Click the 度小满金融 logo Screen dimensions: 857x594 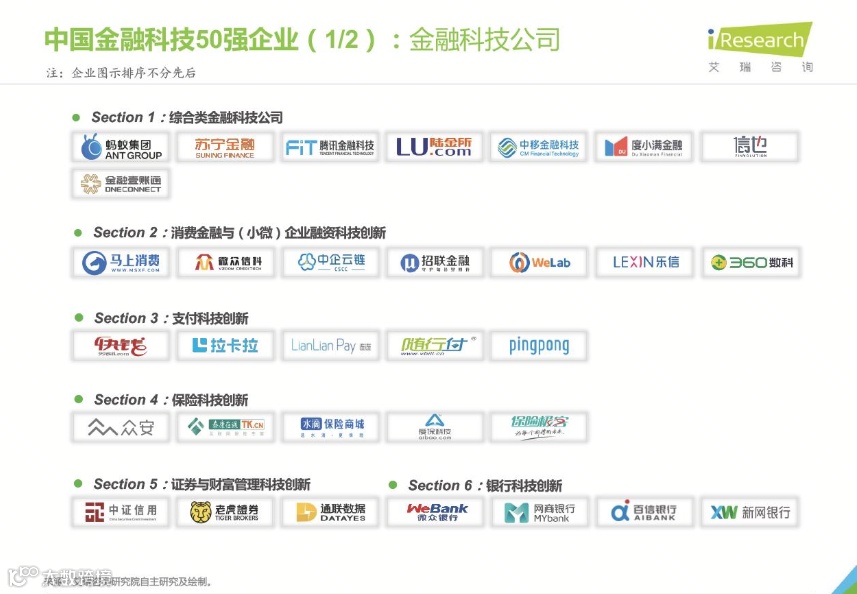point(644,147)
